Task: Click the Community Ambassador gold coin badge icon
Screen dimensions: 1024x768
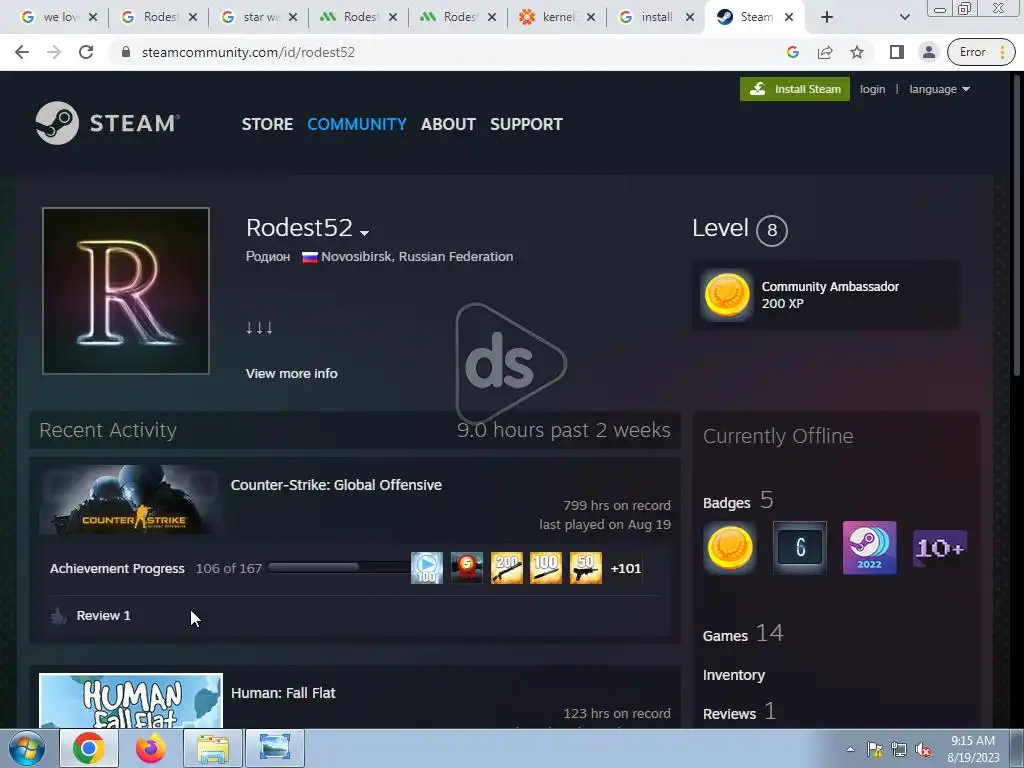Action: [727, 295]
